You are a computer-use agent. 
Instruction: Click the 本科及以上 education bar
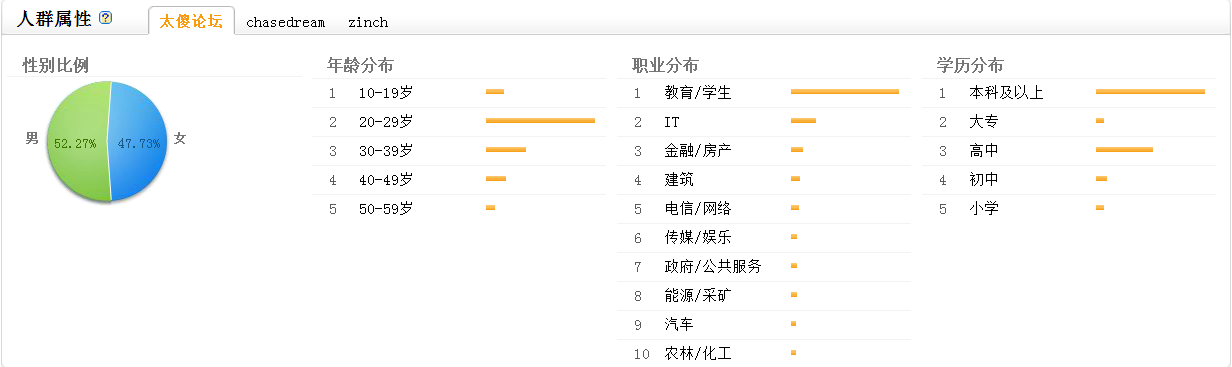click(1150, 92)
